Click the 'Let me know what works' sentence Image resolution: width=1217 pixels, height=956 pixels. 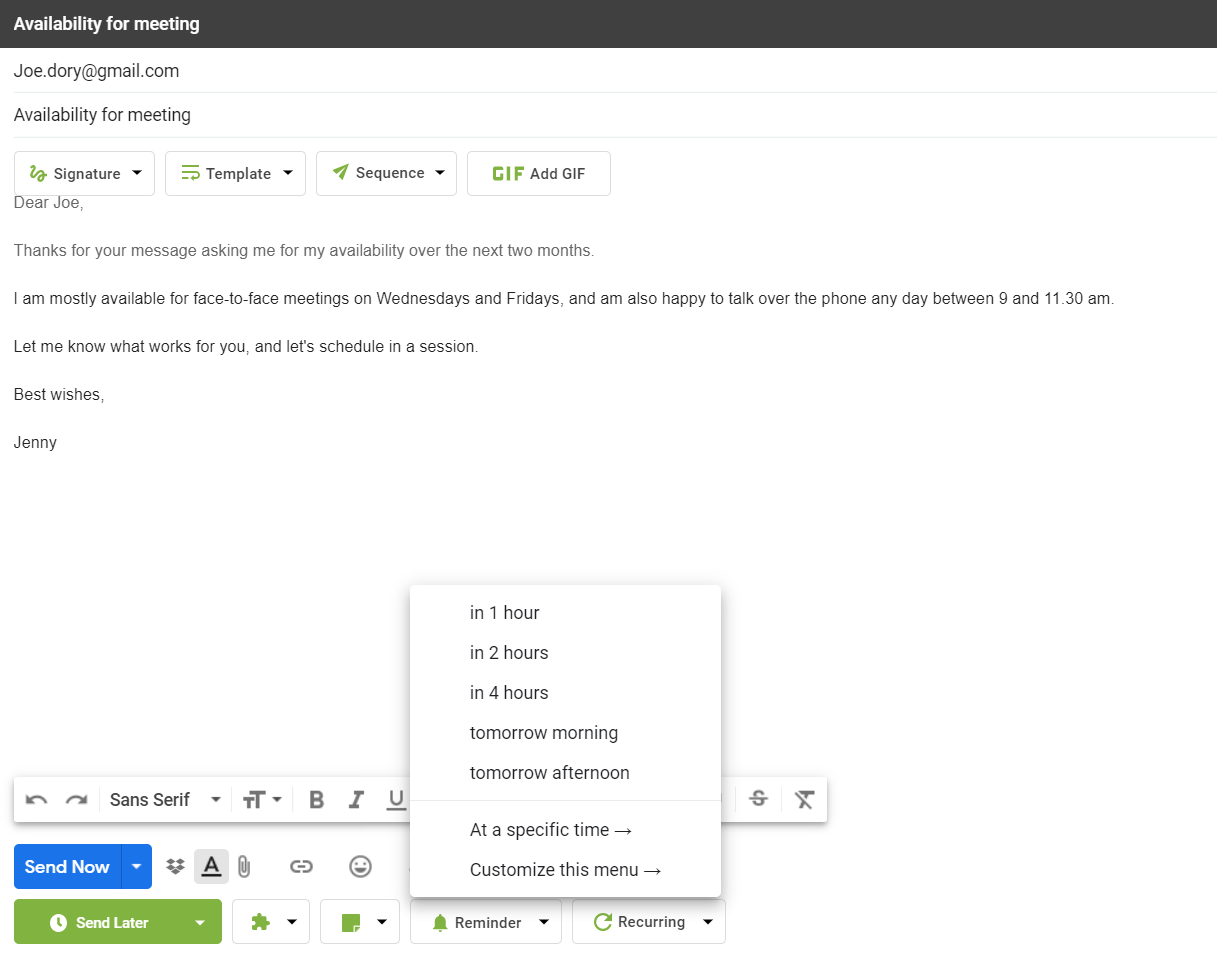(x=246, y=347)
